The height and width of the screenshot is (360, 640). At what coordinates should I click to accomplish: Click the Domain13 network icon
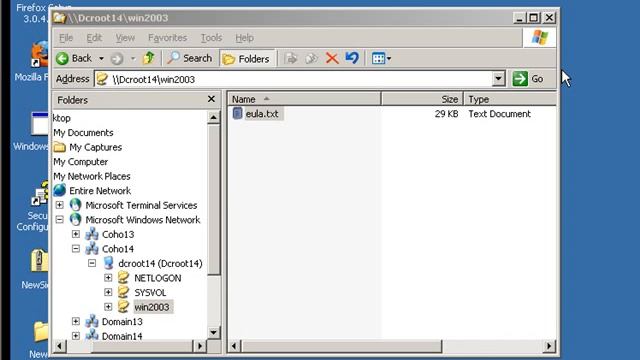point(92,321)
